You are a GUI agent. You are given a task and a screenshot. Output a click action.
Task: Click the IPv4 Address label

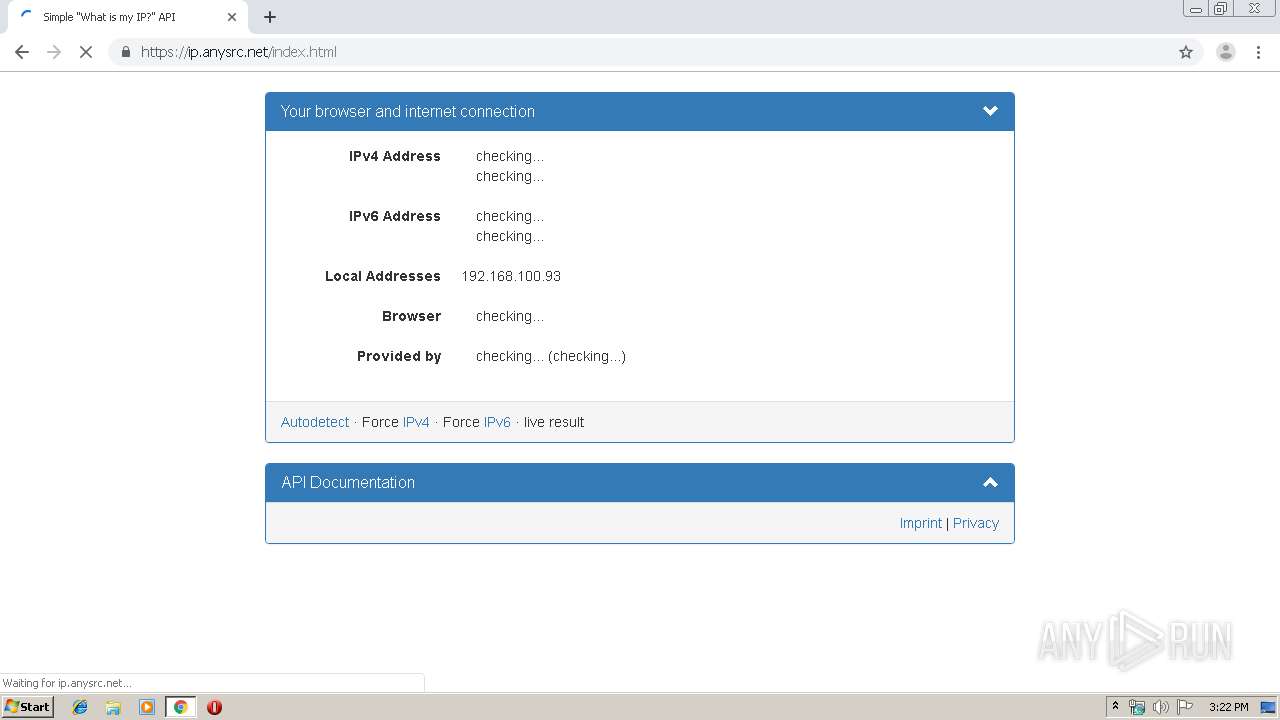coord(395,156)
